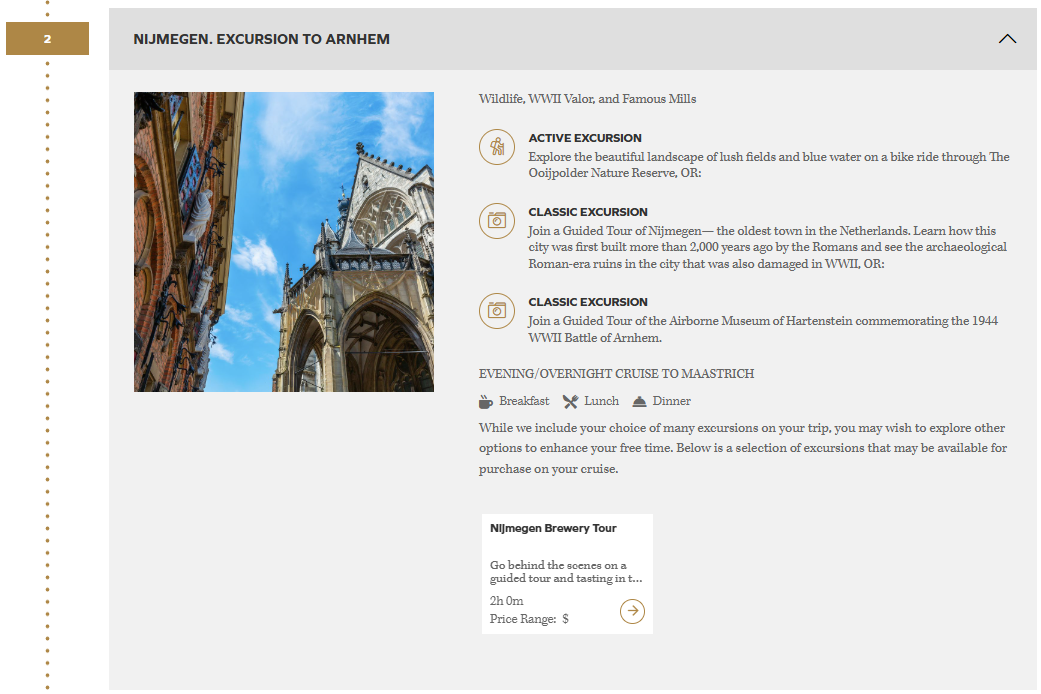Click the Active Excursion heading

585,138
